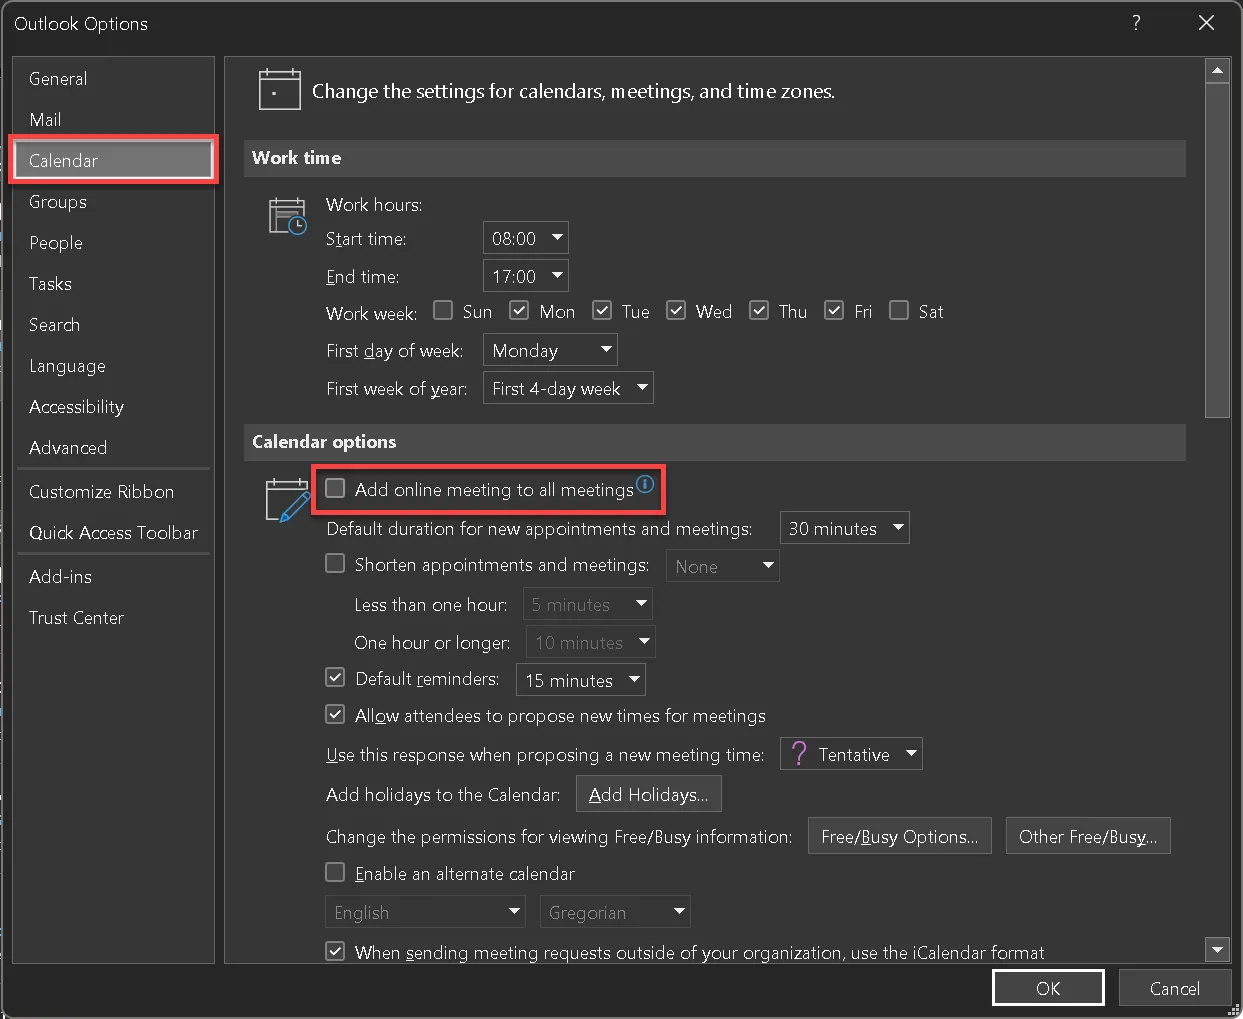Uncheck Thu in the work week
1243x1019 pixels.
click(759, 310)
